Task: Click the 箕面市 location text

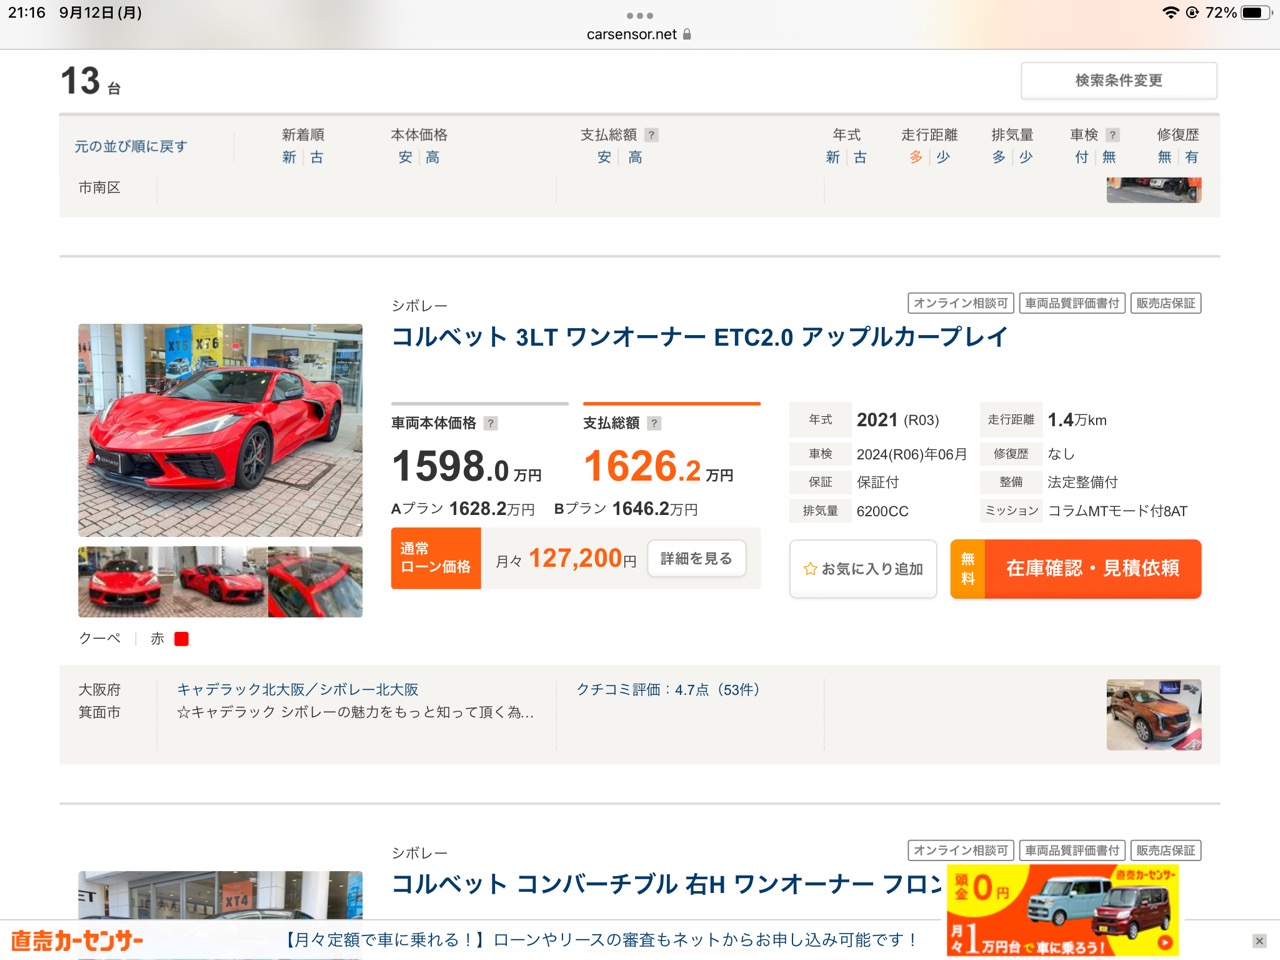Action: (99, 712)
